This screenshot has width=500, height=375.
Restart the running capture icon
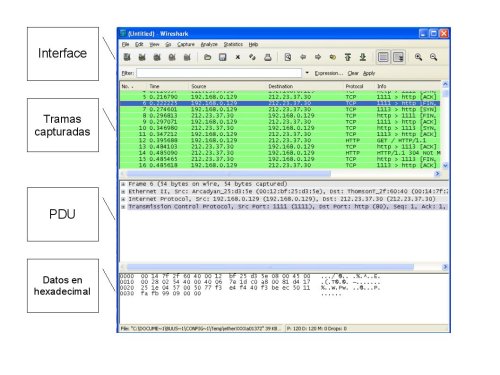pos(187,57)
